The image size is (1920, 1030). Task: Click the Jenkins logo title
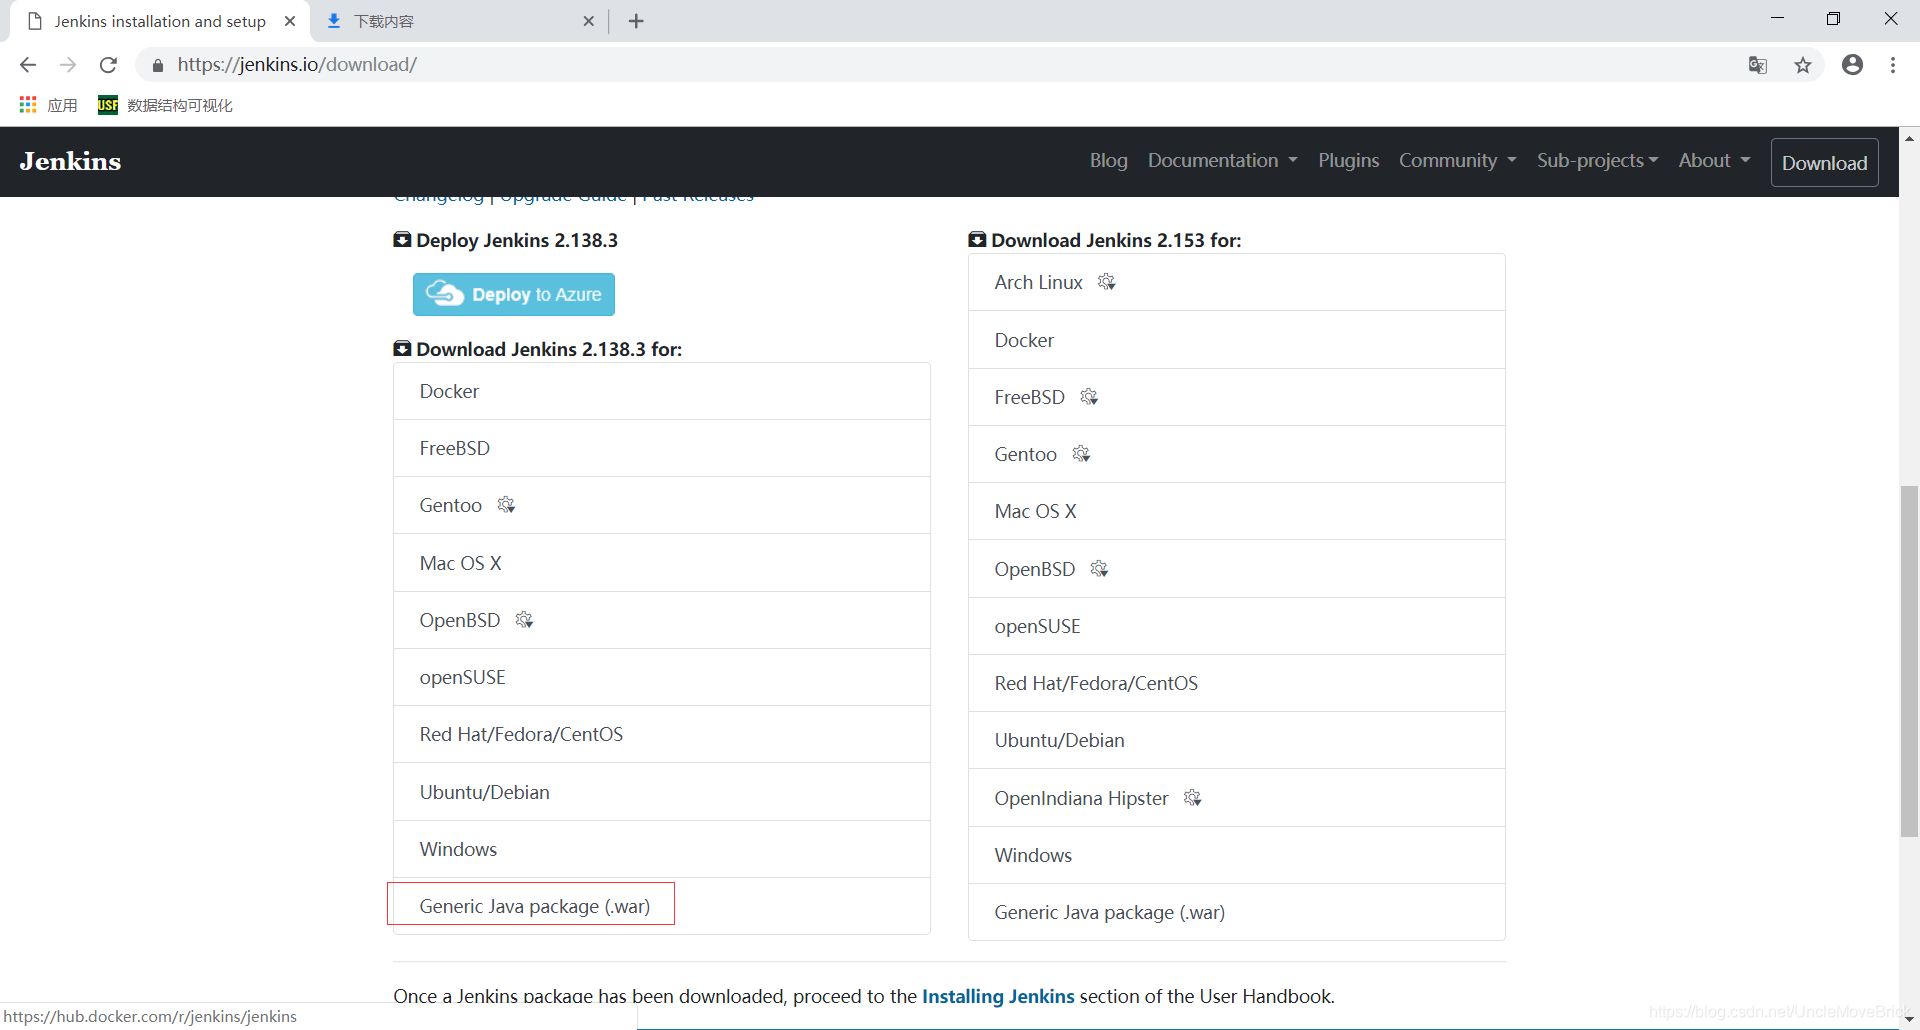[x=70, y=161]
